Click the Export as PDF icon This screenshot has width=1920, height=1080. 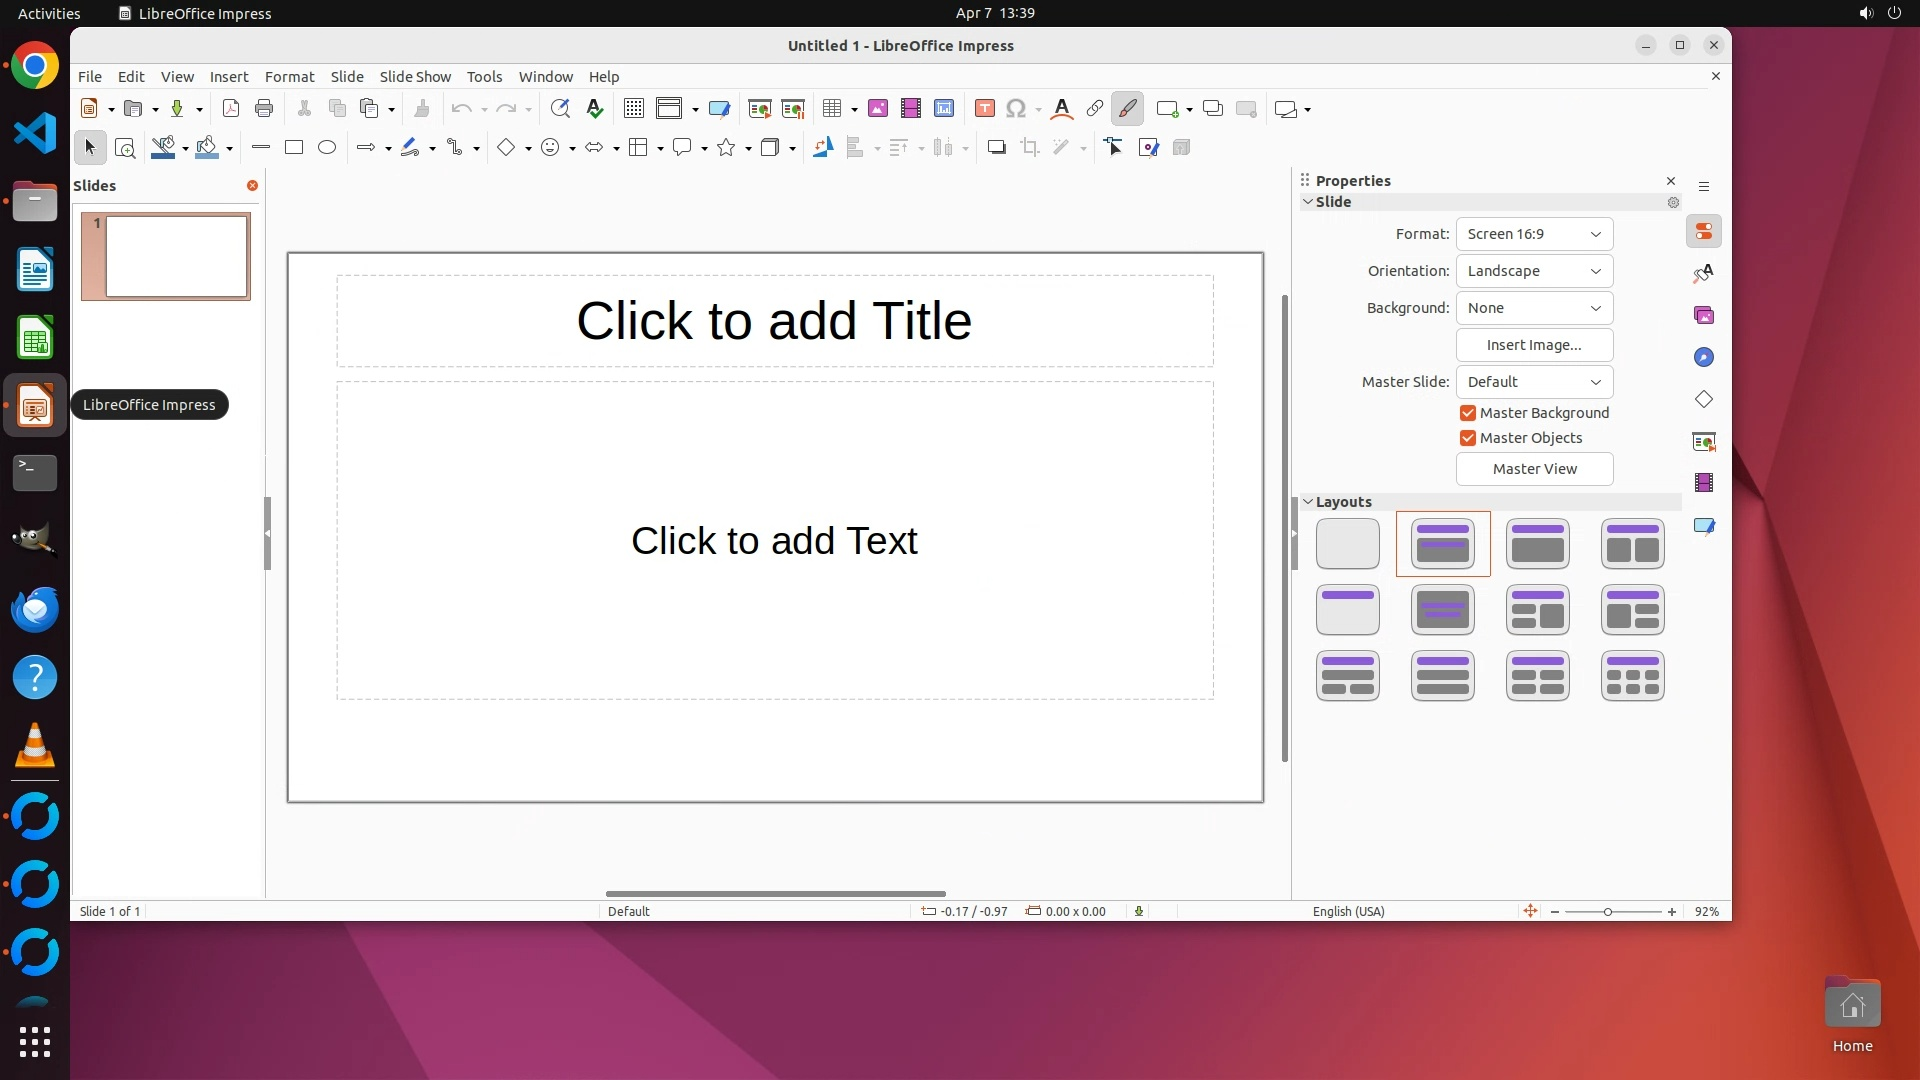coord(231,109)
